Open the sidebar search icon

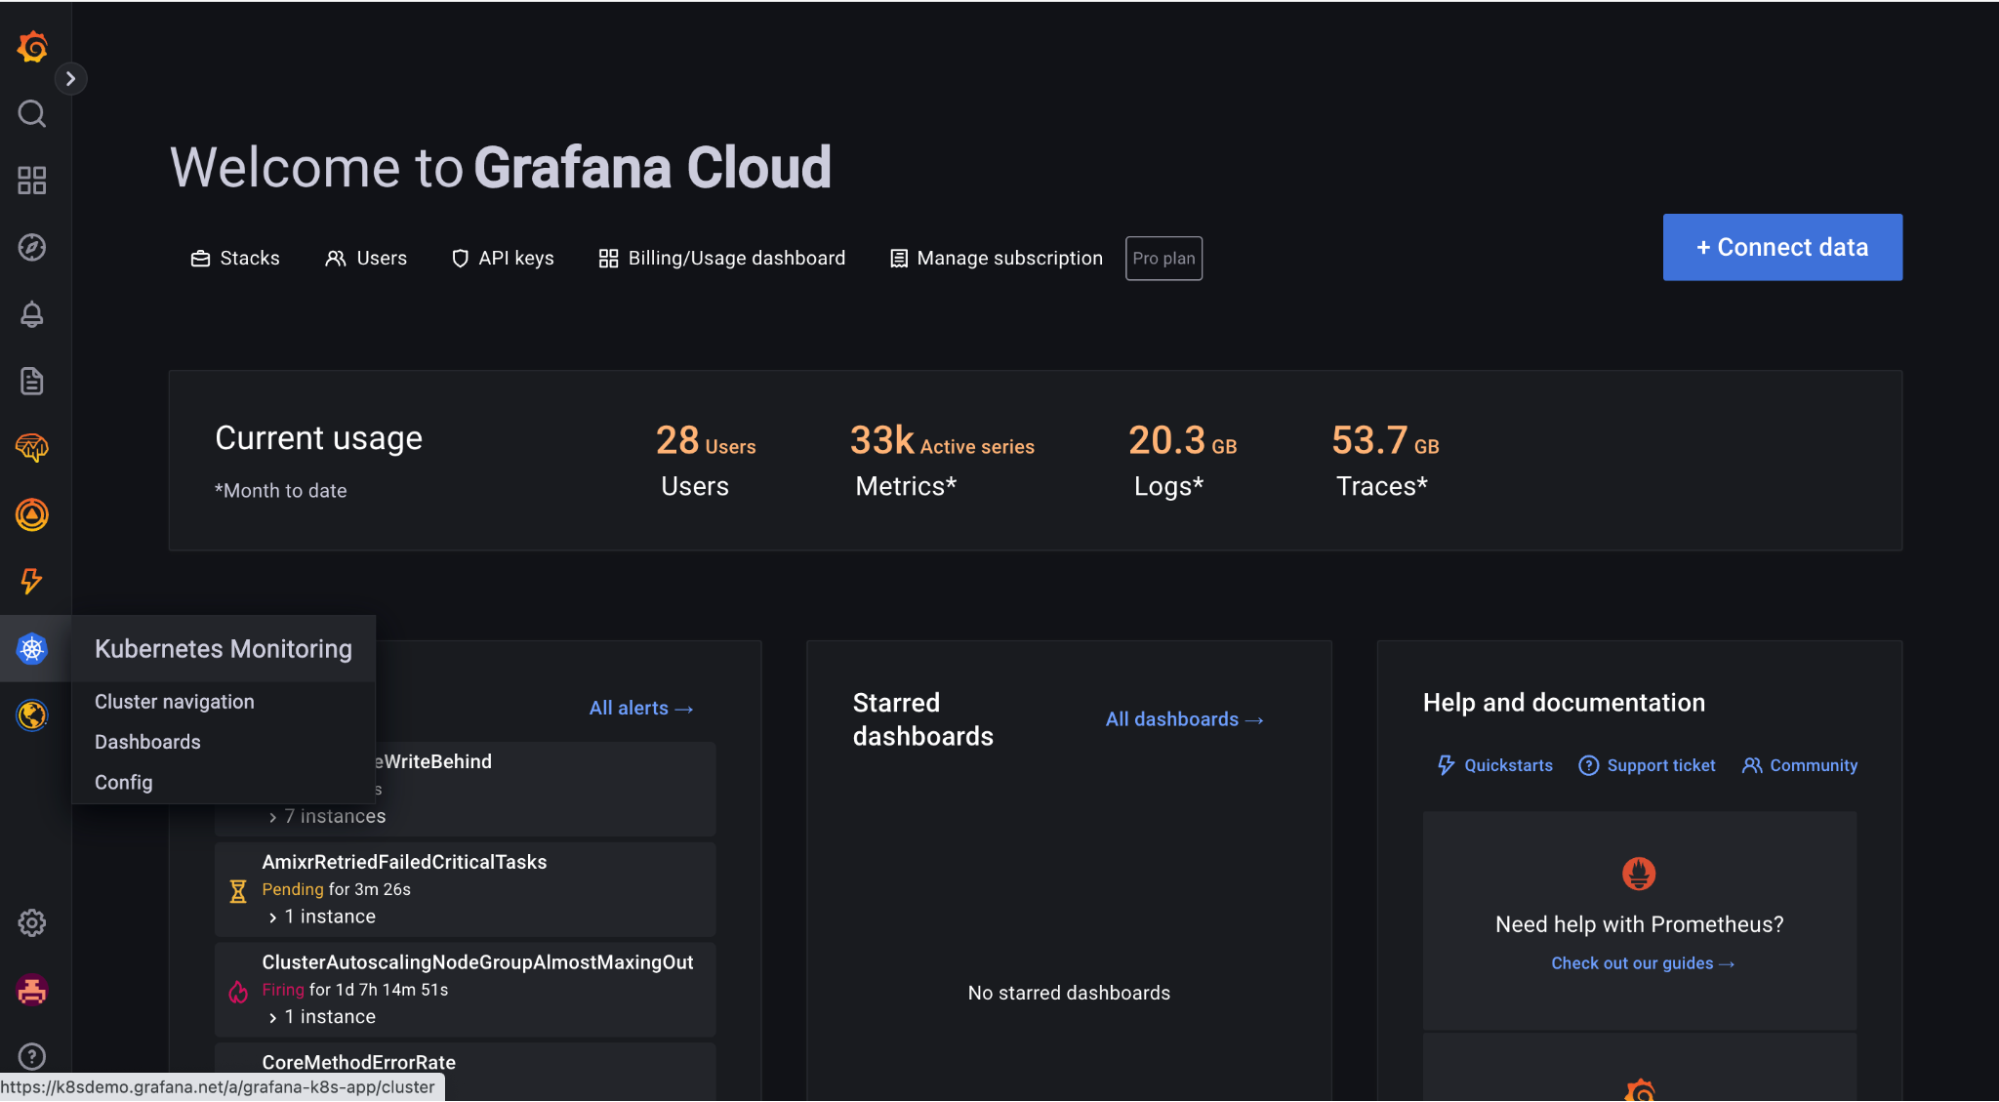tap(32, 114)
